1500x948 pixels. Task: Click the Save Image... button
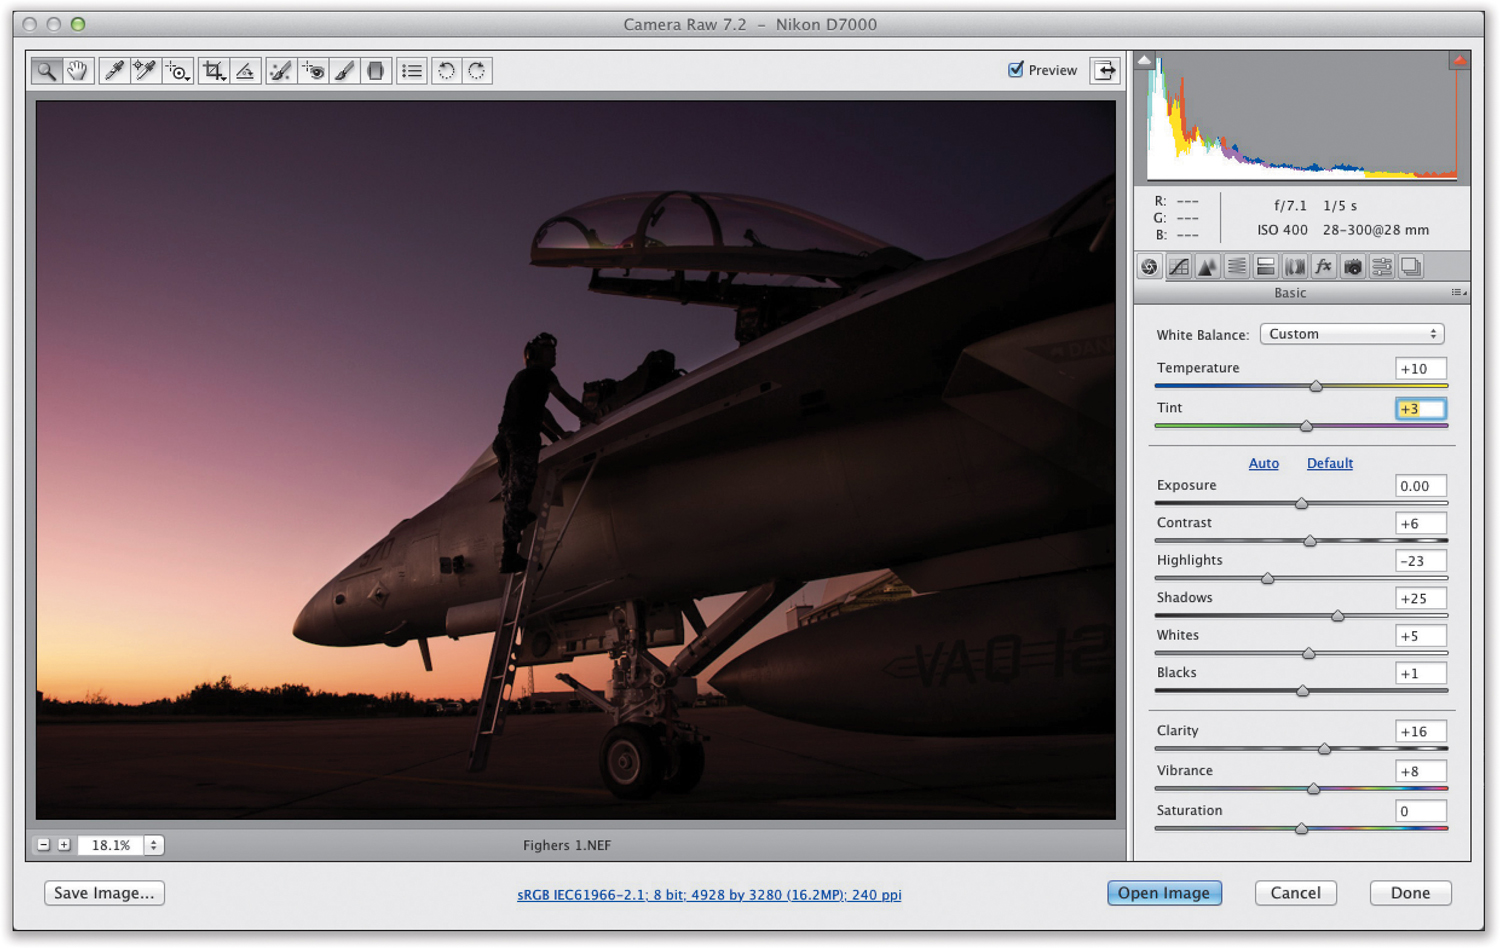(104, 893)
